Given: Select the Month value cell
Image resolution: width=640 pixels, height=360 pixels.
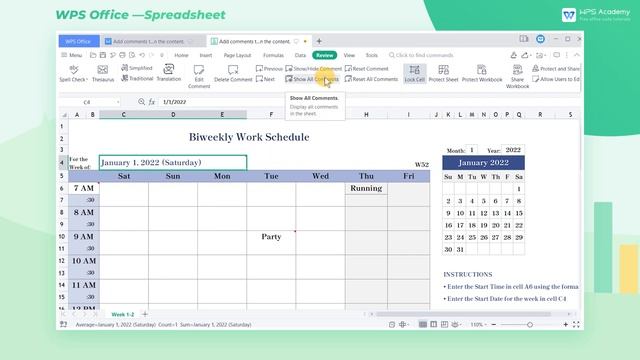Looking at the screenshot, I should [472, 150].
